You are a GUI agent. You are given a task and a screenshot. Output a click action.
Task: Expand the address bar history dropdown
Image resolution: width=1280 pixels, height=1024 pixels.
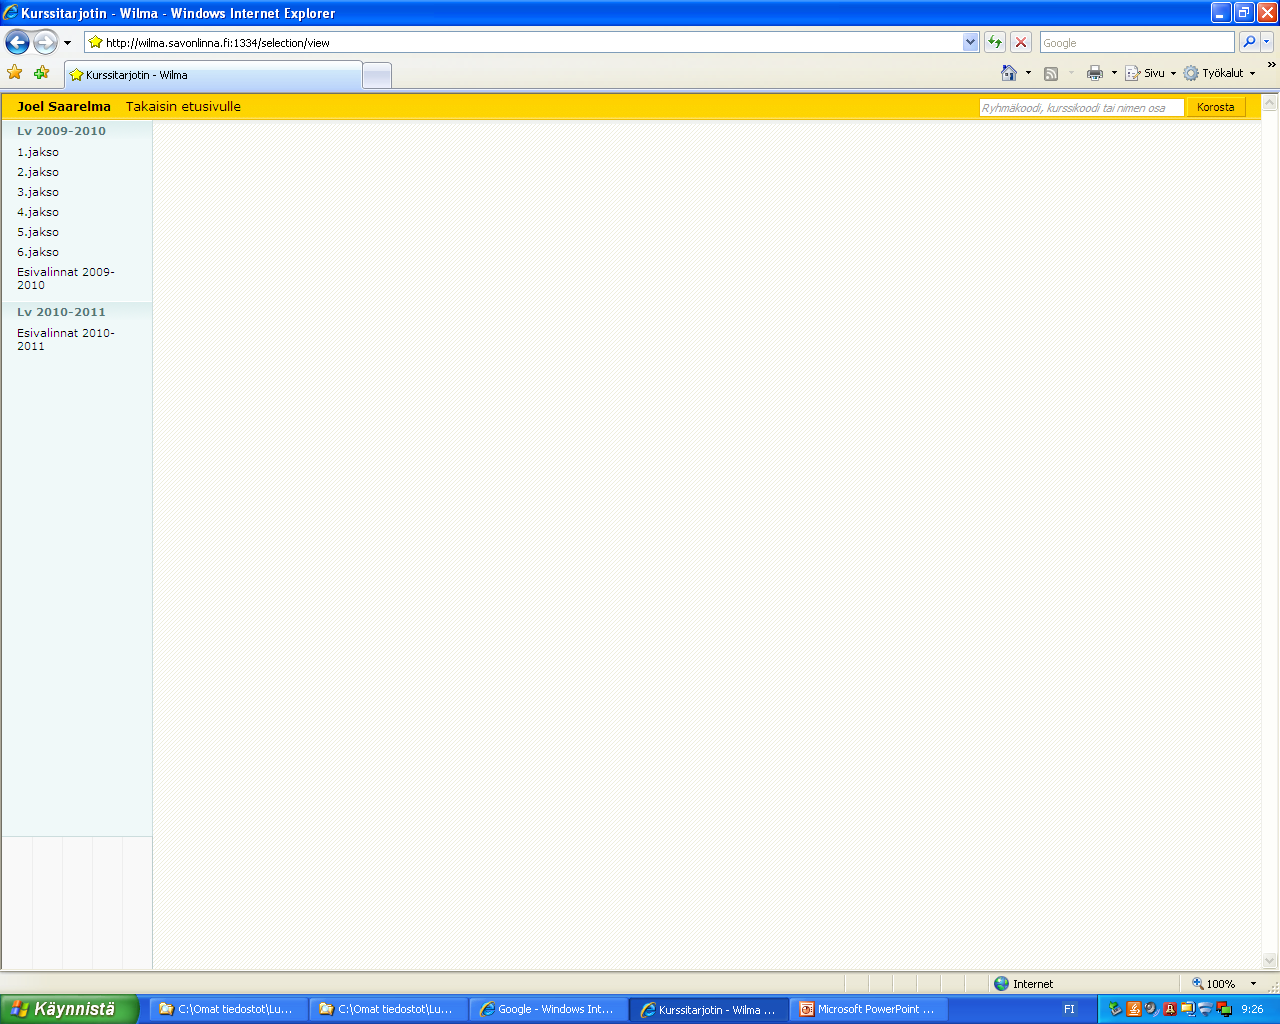pyautogui.click(x=970, y=42)
